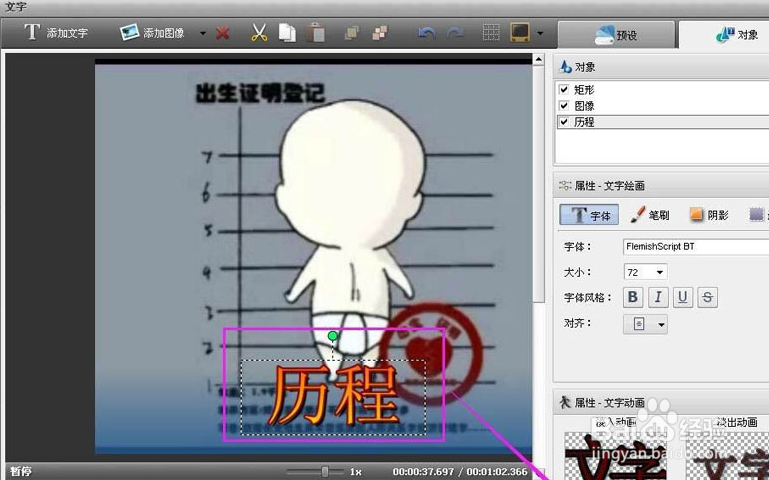This screenshot has height=480, width=769.
Task: Open the 字体 (Font) properties tab
Action: click(589, 215)
